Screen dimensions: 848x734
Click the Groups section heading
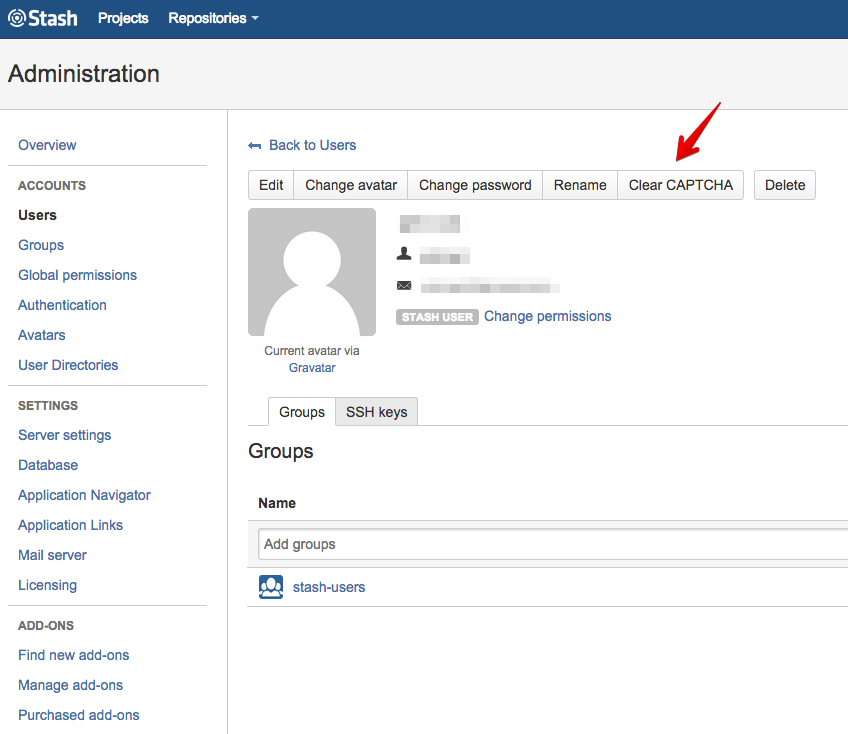(x=281, y=452)
